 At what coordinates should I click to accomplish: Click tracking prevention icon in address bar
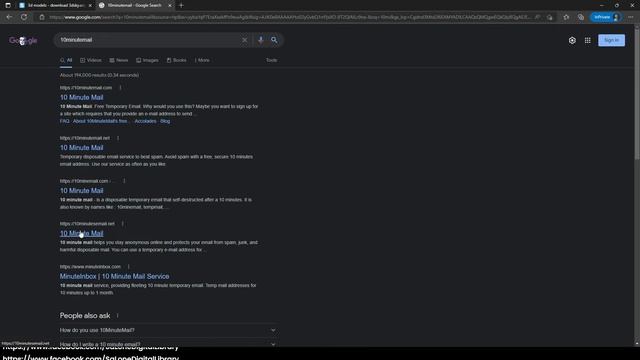click(x=550, y=17)
